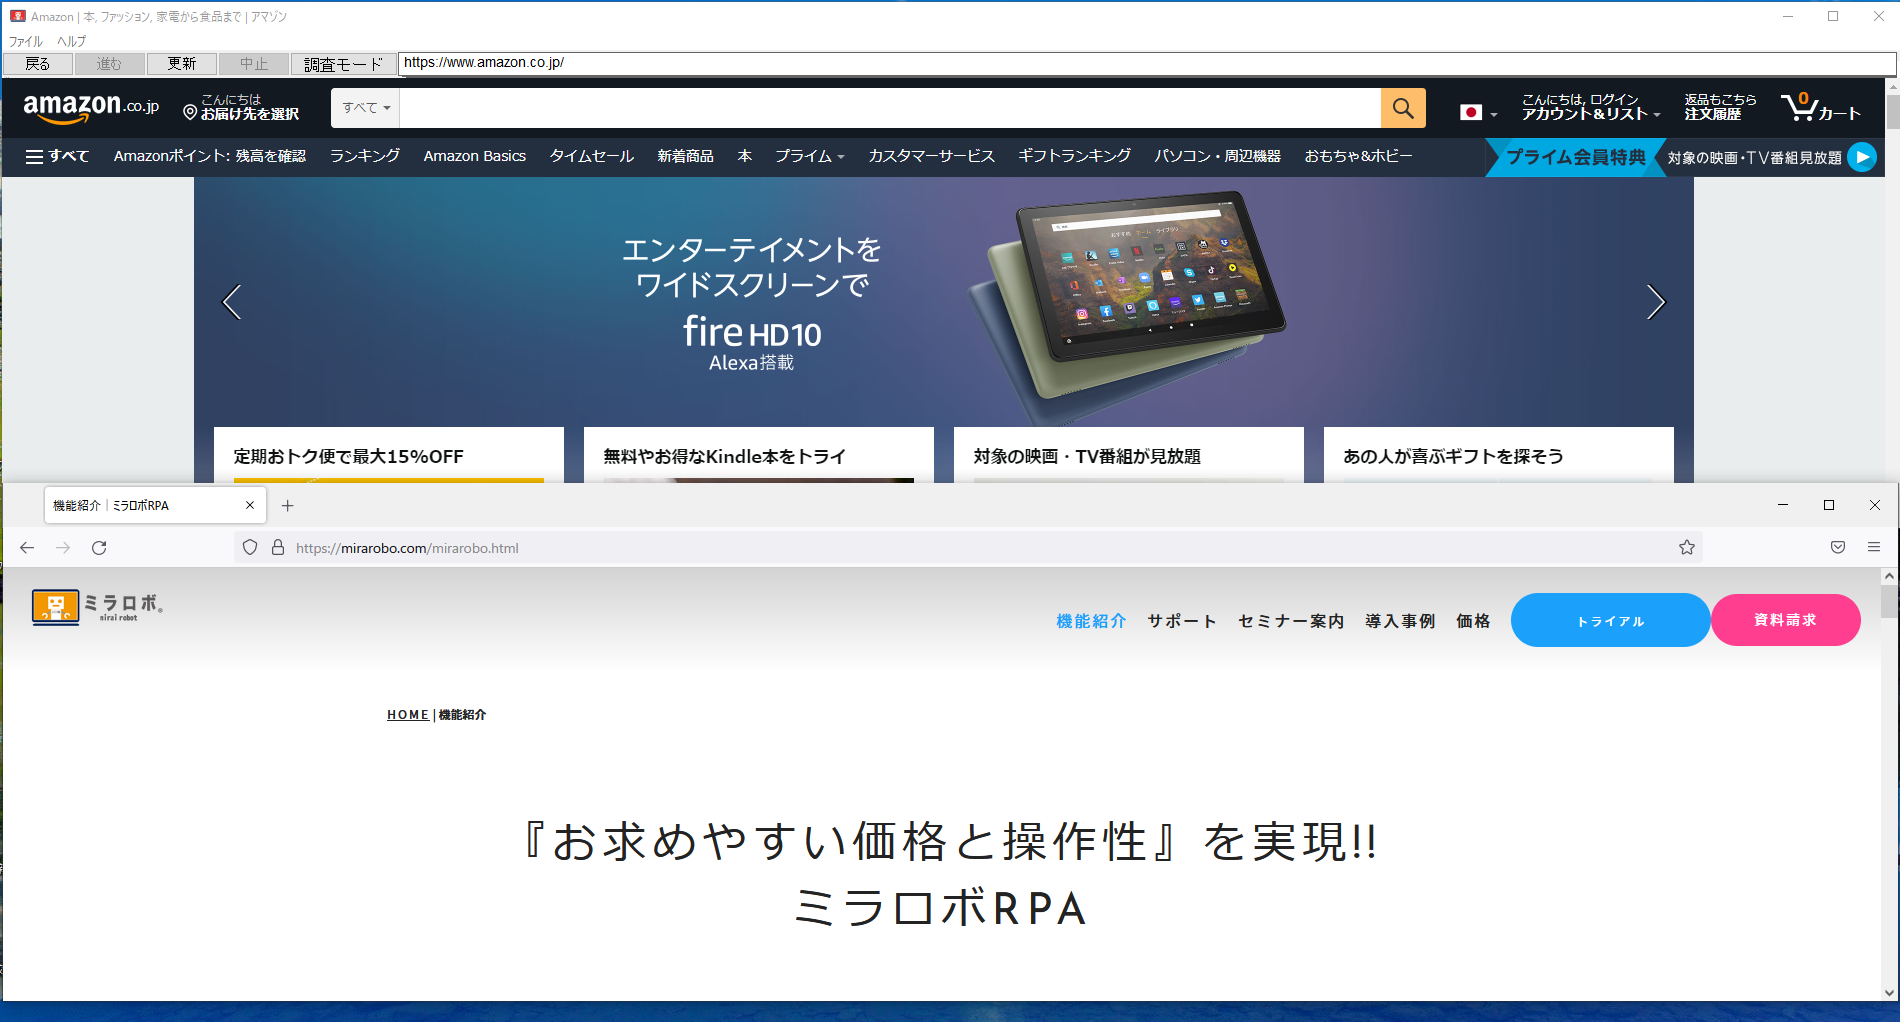Image resolution: width=1900 pixels, height=1022 pixels.
Task: Expand the プライム navigation dropdown
Action: [x=810, y=156]
